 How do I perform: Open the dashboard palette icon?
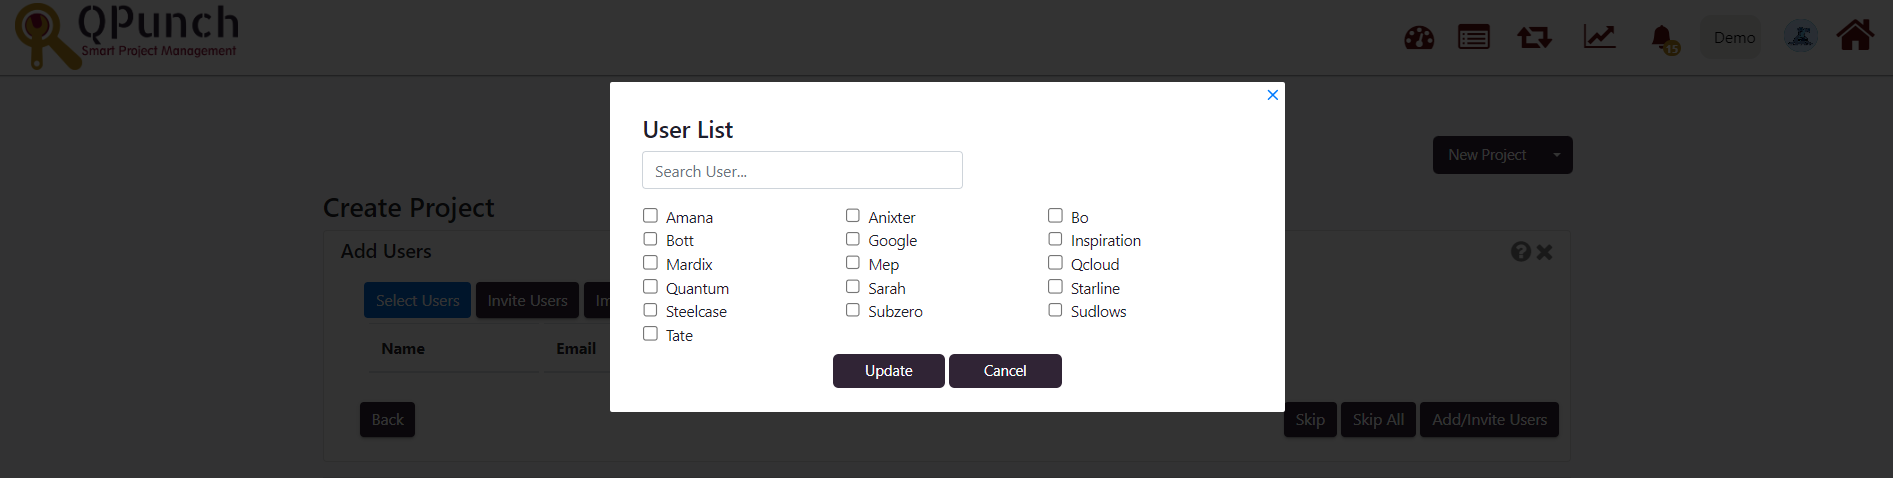(1419, 38)
